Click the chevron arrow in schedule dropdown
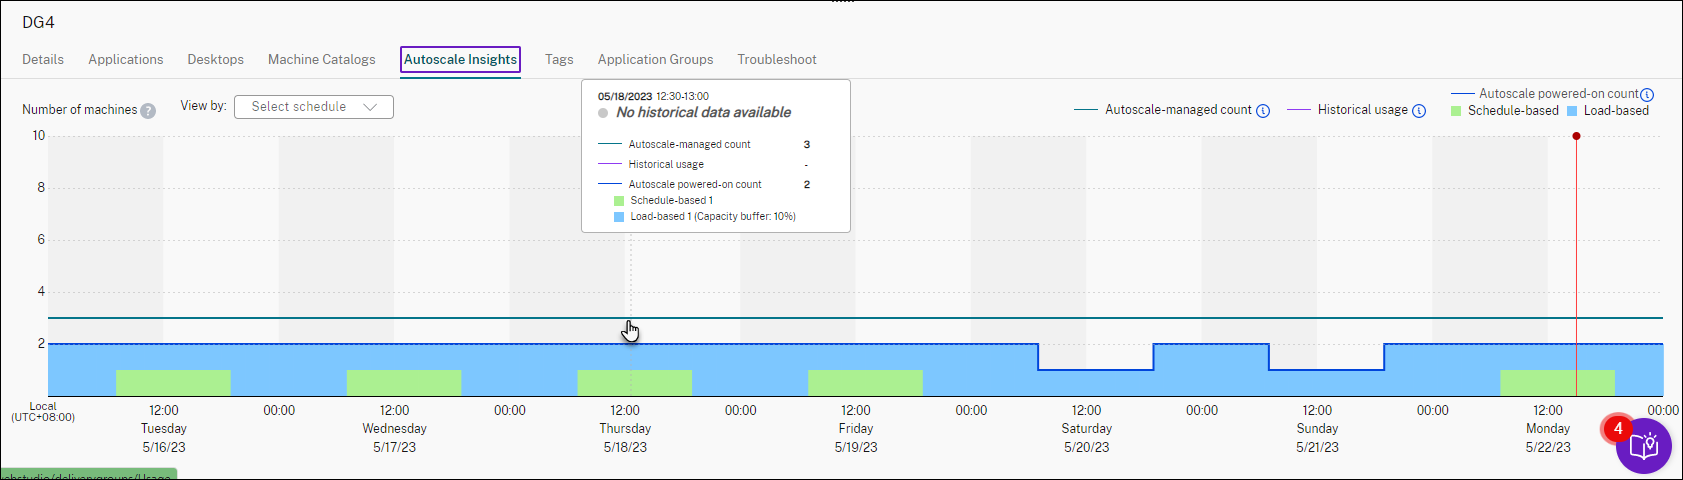Screen dimensions: 1683x480 pos(371,107)
